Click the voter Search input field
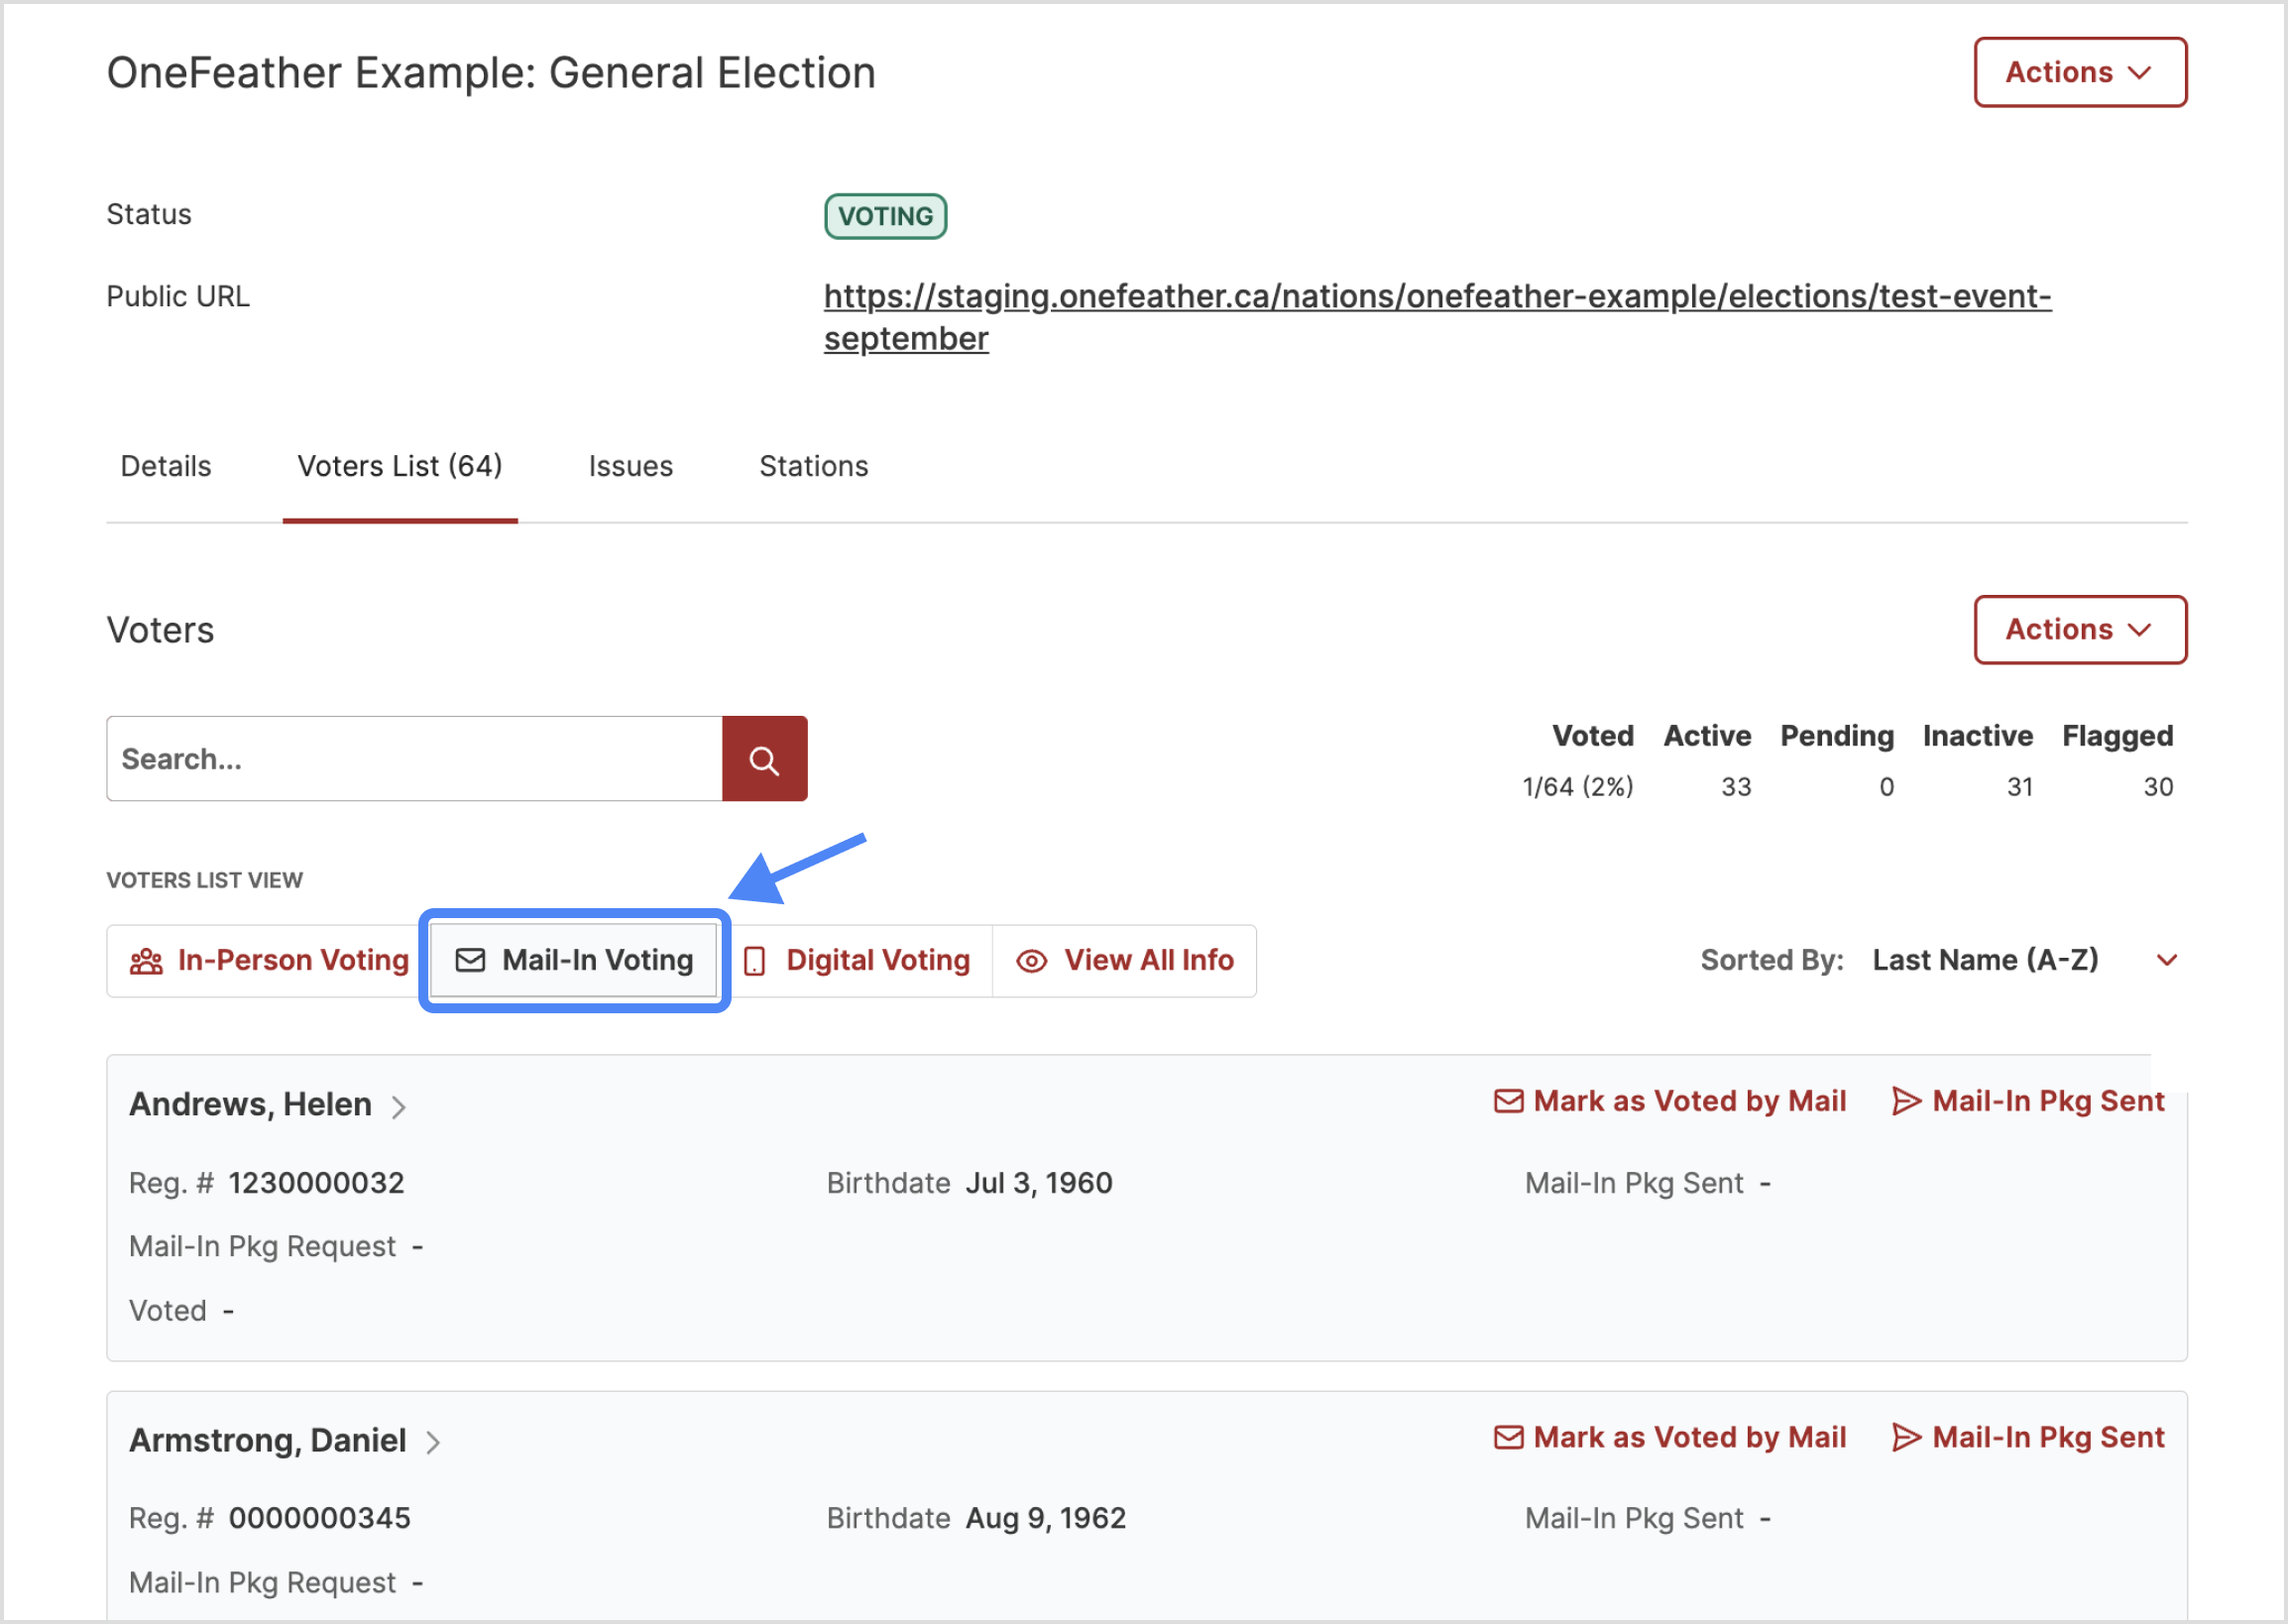The image size is (2288, 1624). click(x=414, y=758)
